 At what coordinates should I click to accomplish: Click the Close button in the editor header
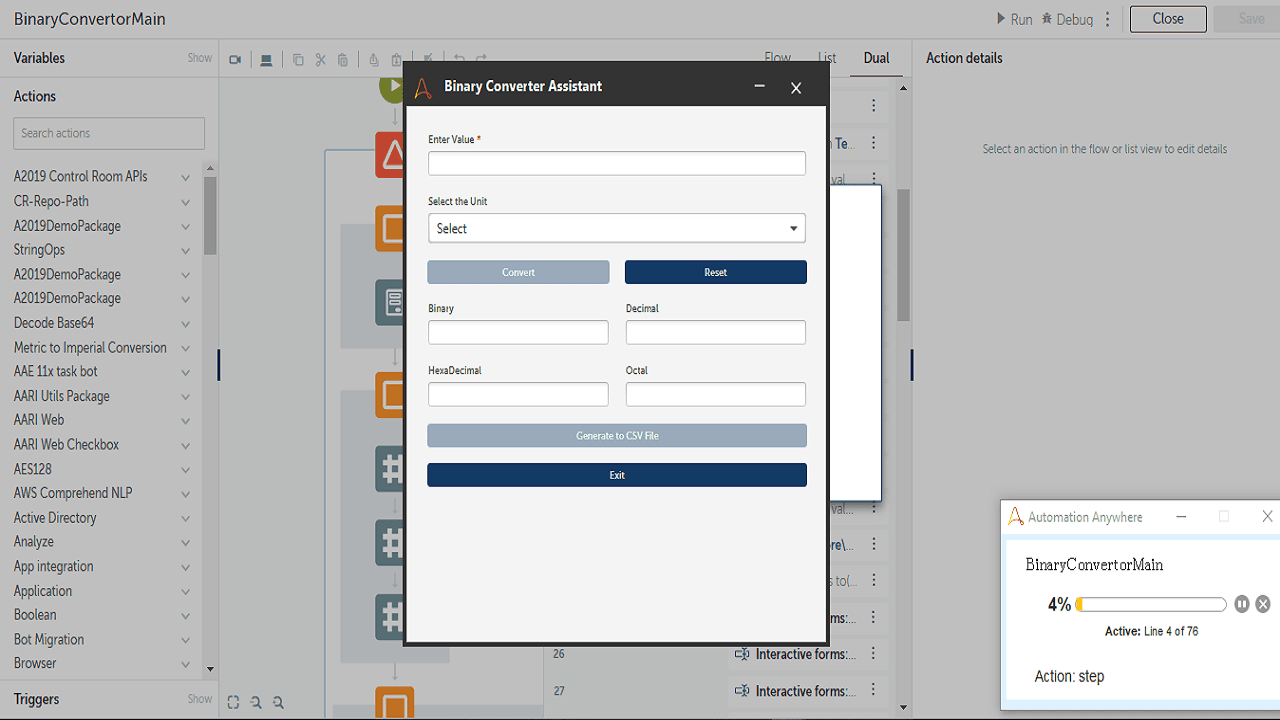[x=1168, y=19]
